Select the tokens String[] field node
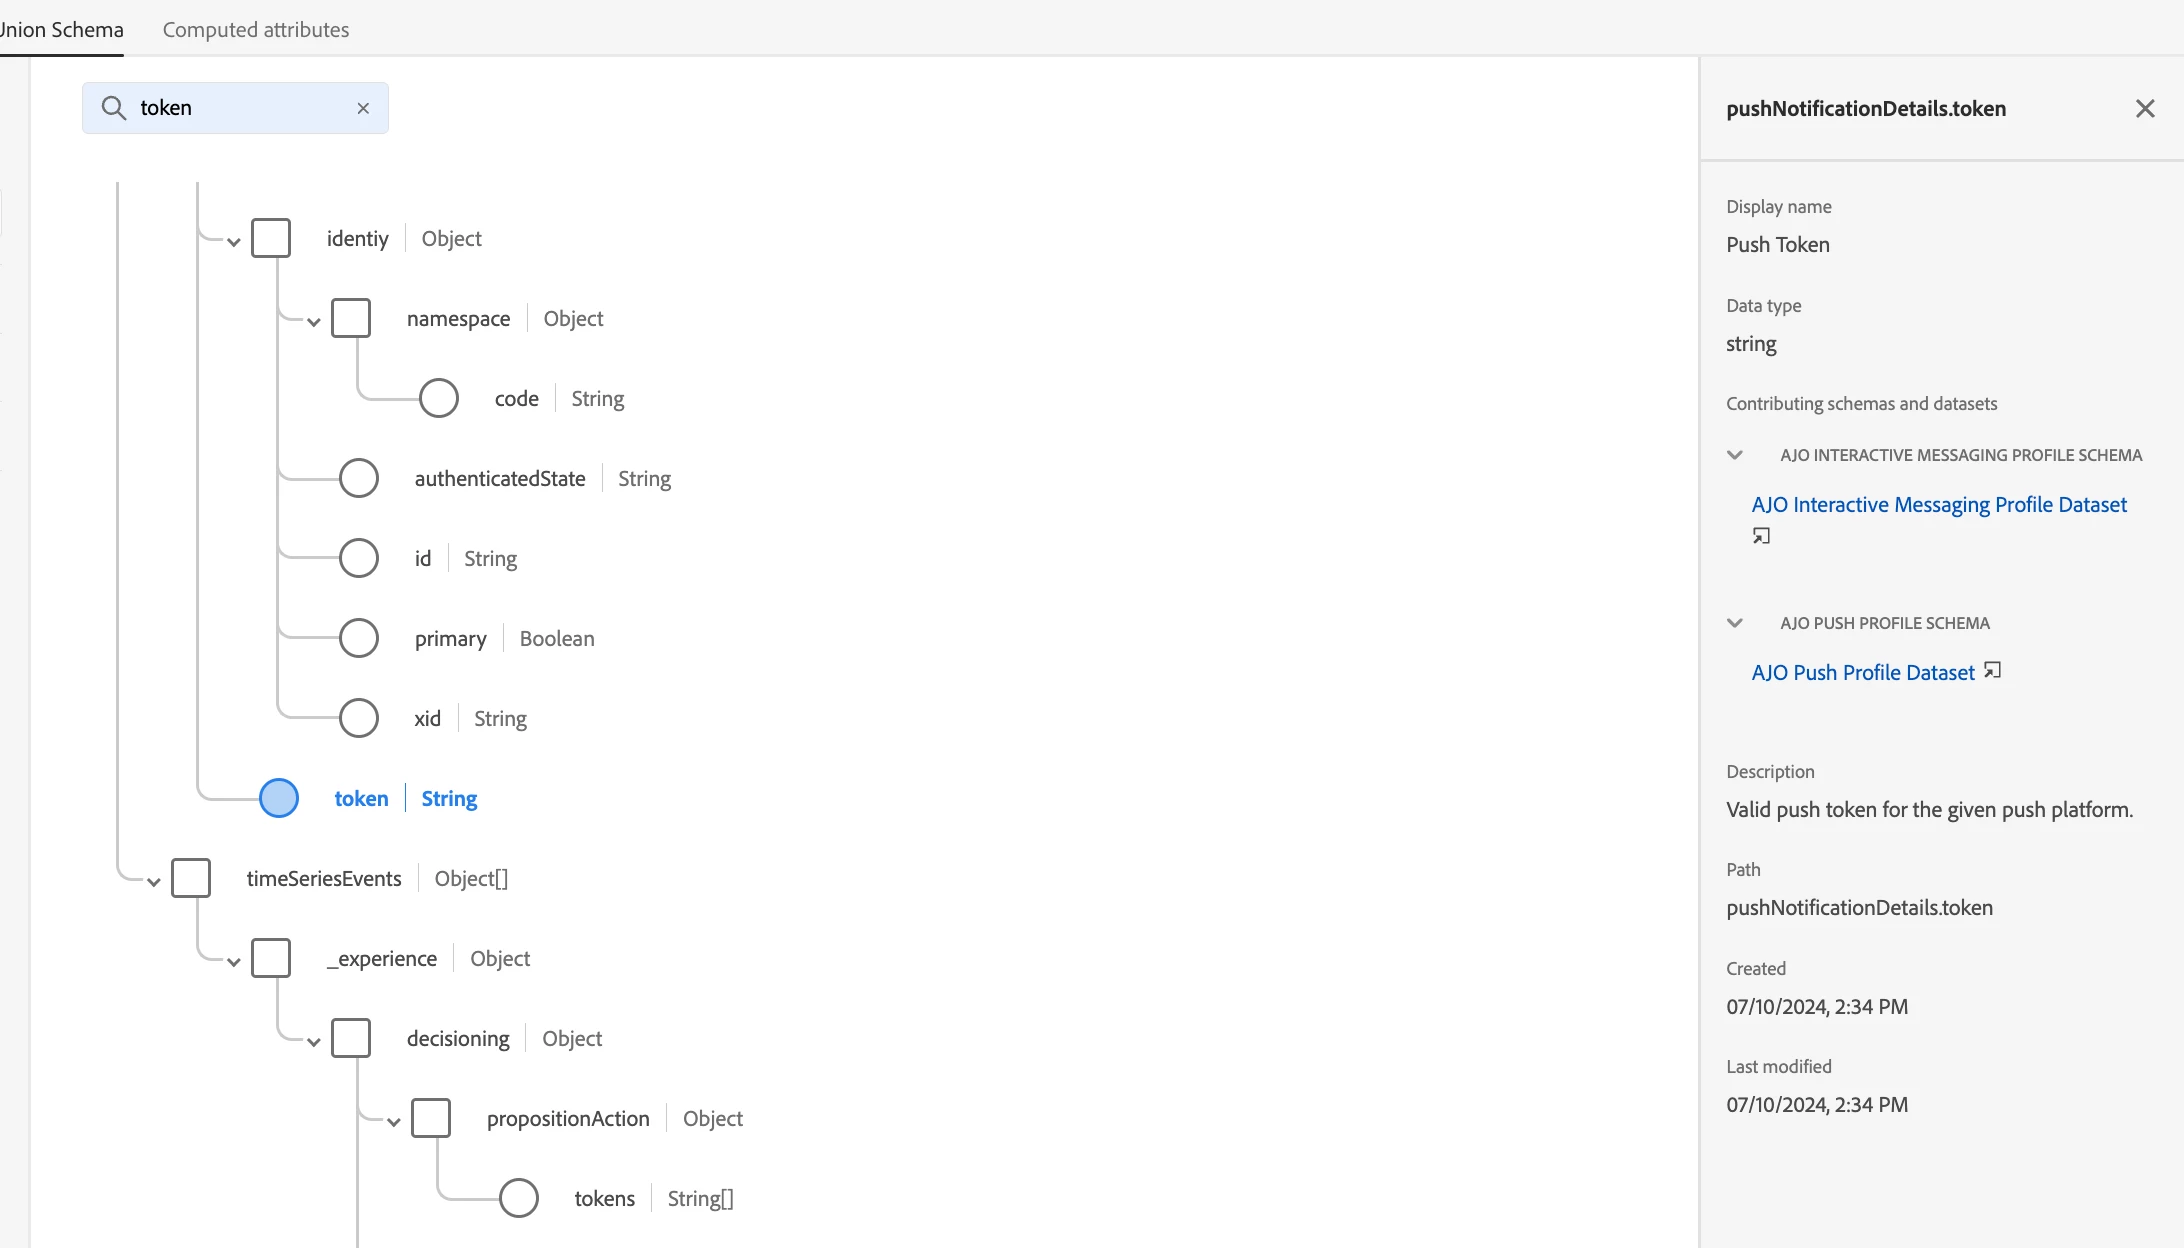Image resolution: width=2184 pixels, height=1248 pixels. [519, 1198]
